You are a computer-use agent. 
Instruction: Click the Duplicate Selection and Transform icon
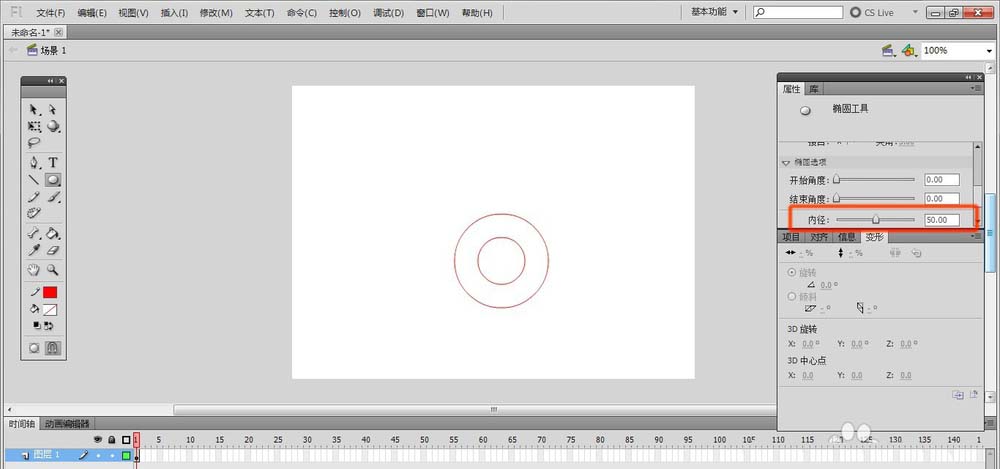[x=957, y=395]
